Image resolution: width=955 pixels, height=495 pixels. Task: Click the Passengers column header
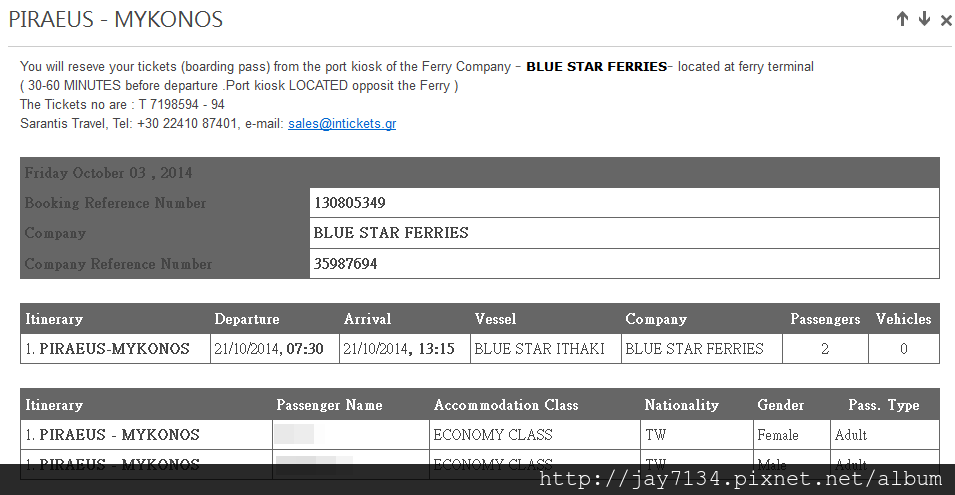[x=825, y=319]
